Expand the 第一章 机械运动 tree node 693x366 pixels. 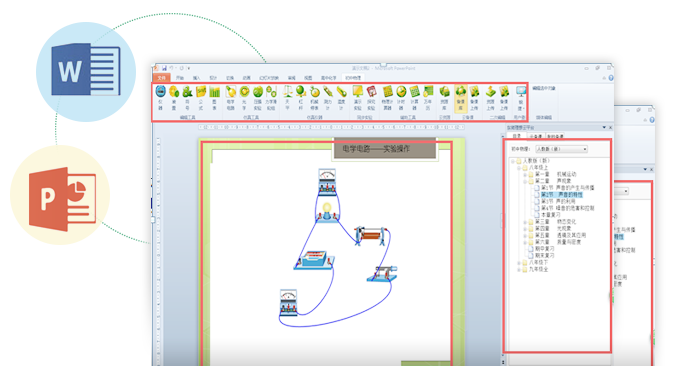click(x=525, y=175)
